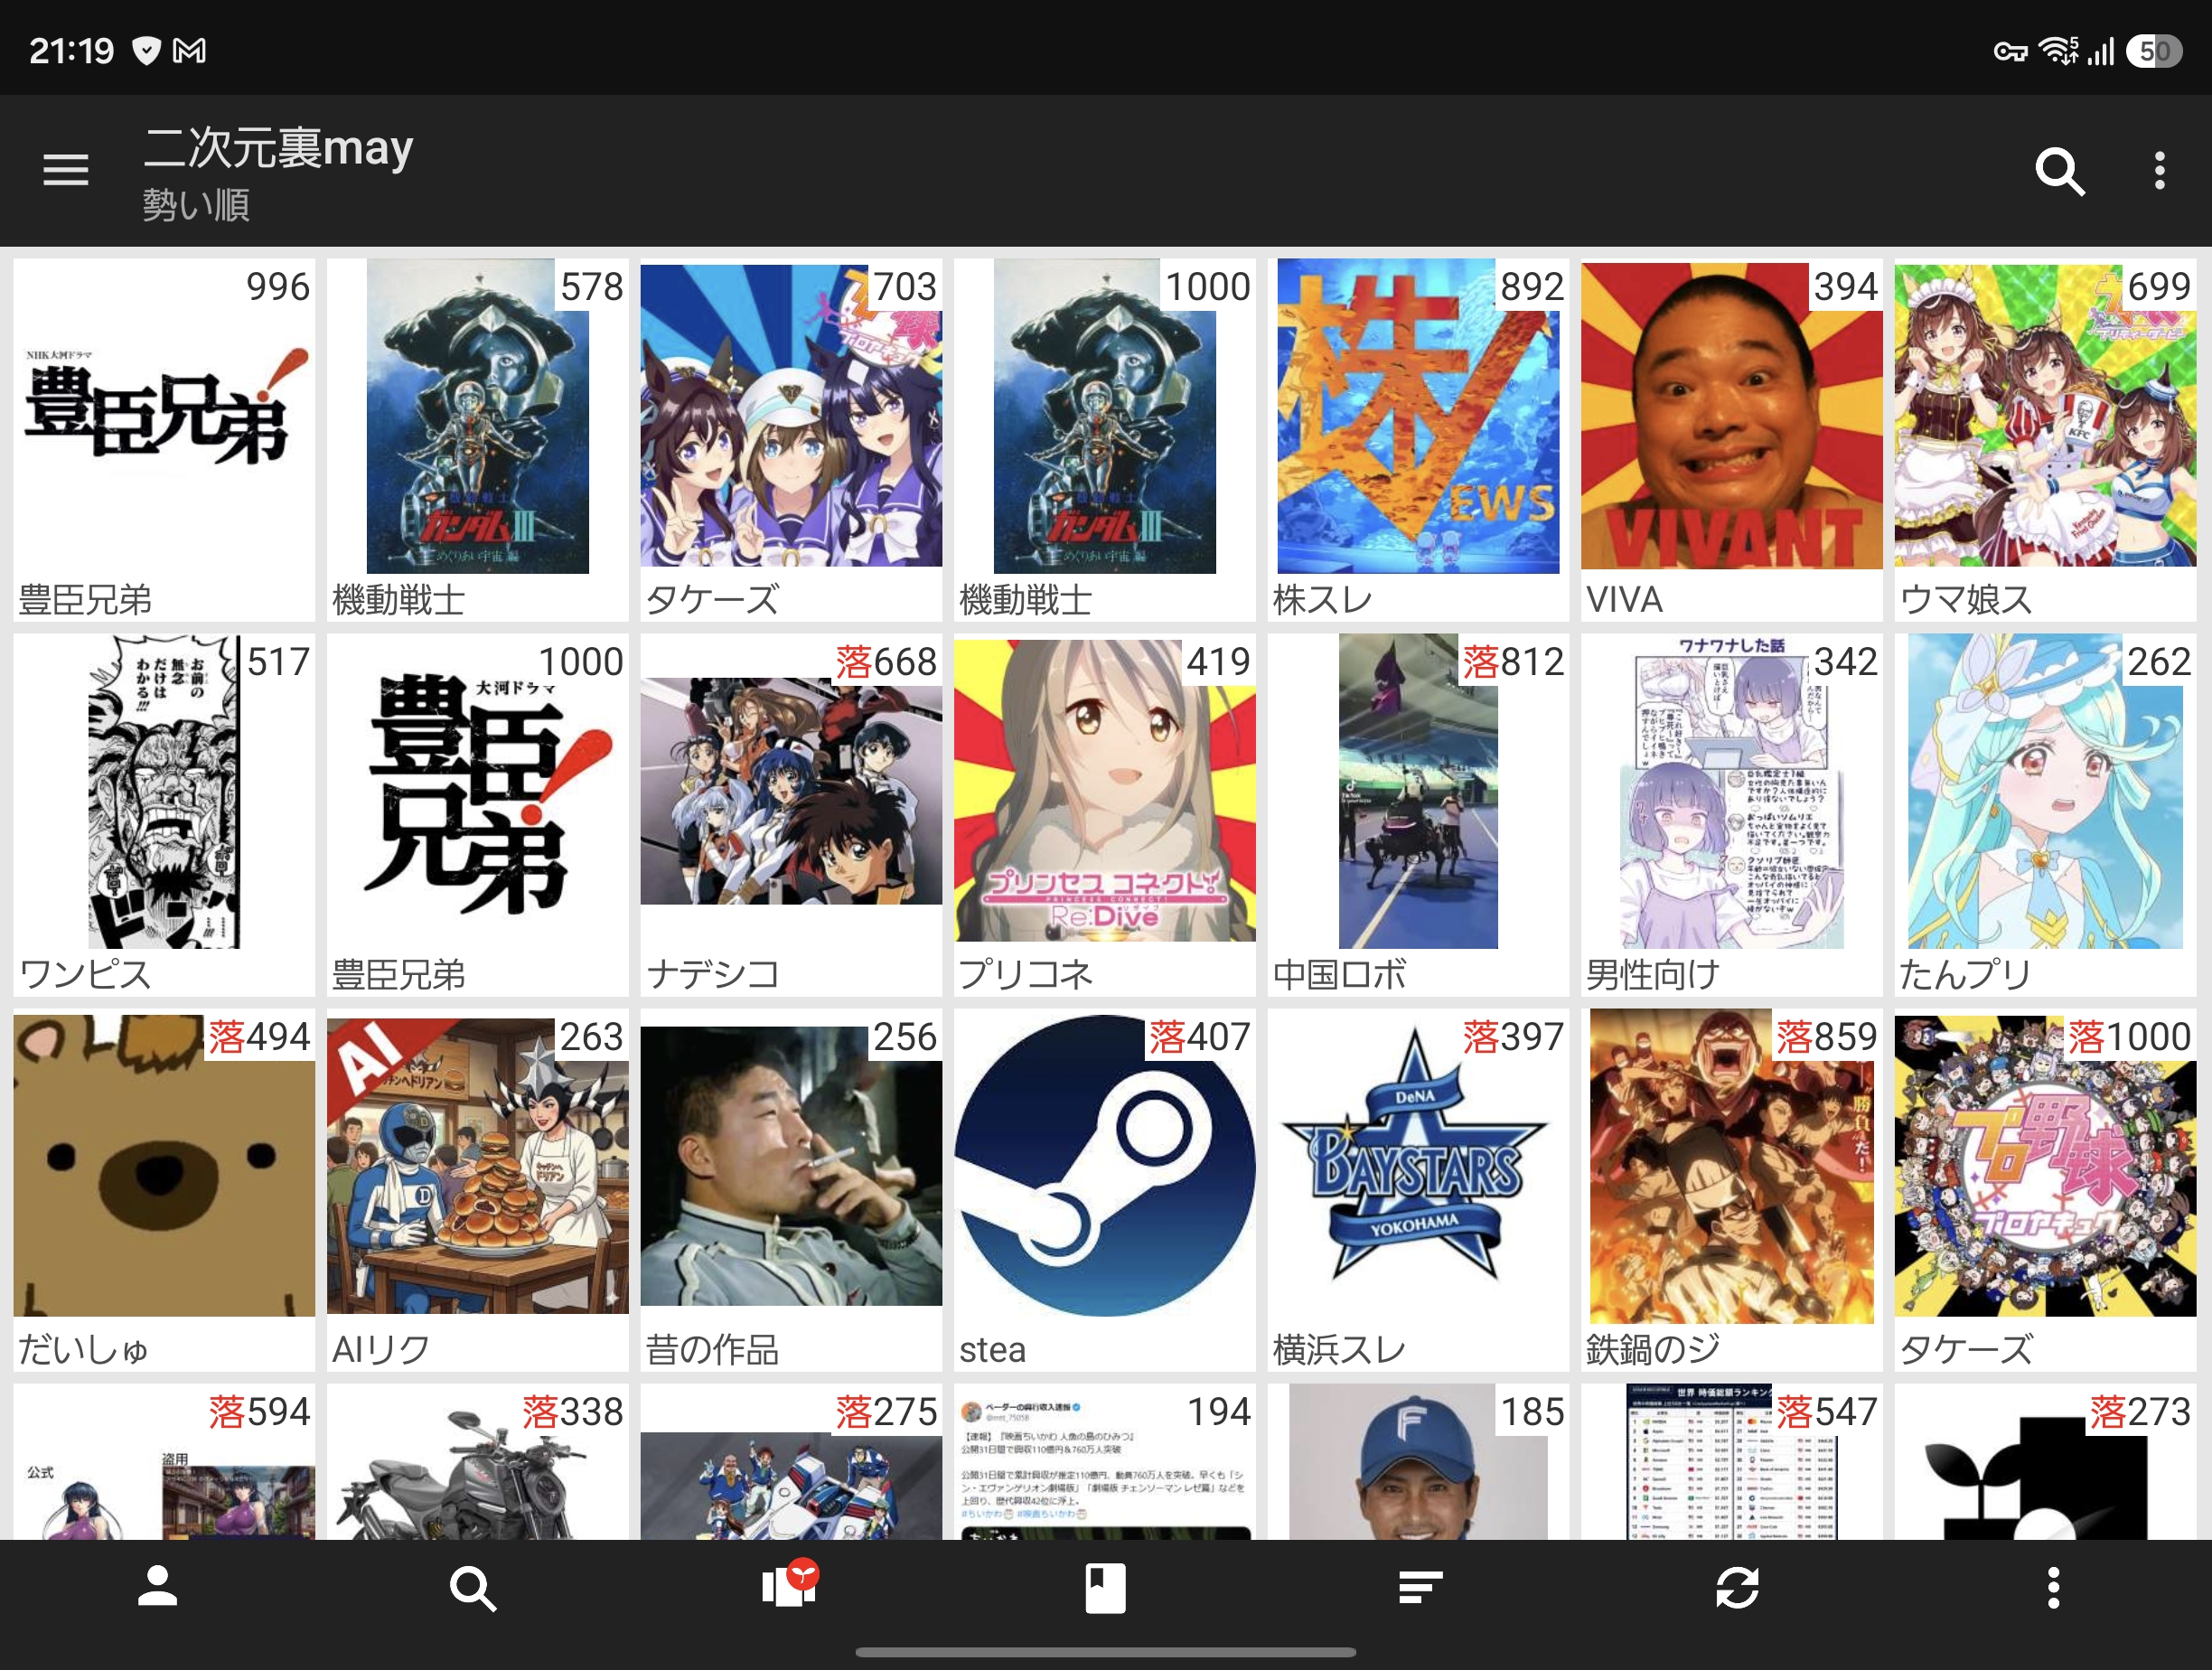Screen dimensions: 2212x1670
Task: Open the ワンピス manga thread
Action: click(164, 815)
